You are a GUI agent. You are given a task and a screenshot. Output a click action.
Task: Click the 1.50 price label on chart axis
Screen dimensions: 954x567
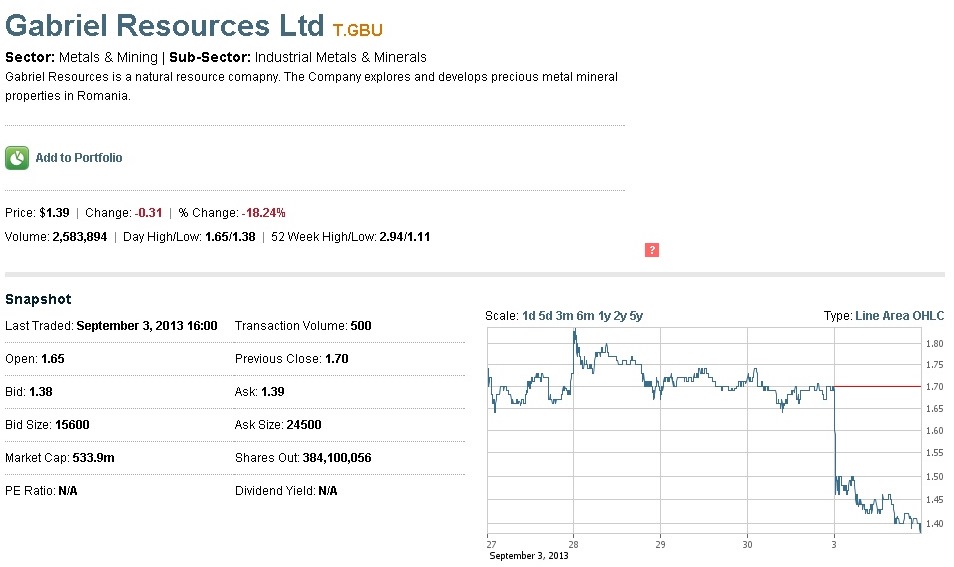click(x=934, y=476)
